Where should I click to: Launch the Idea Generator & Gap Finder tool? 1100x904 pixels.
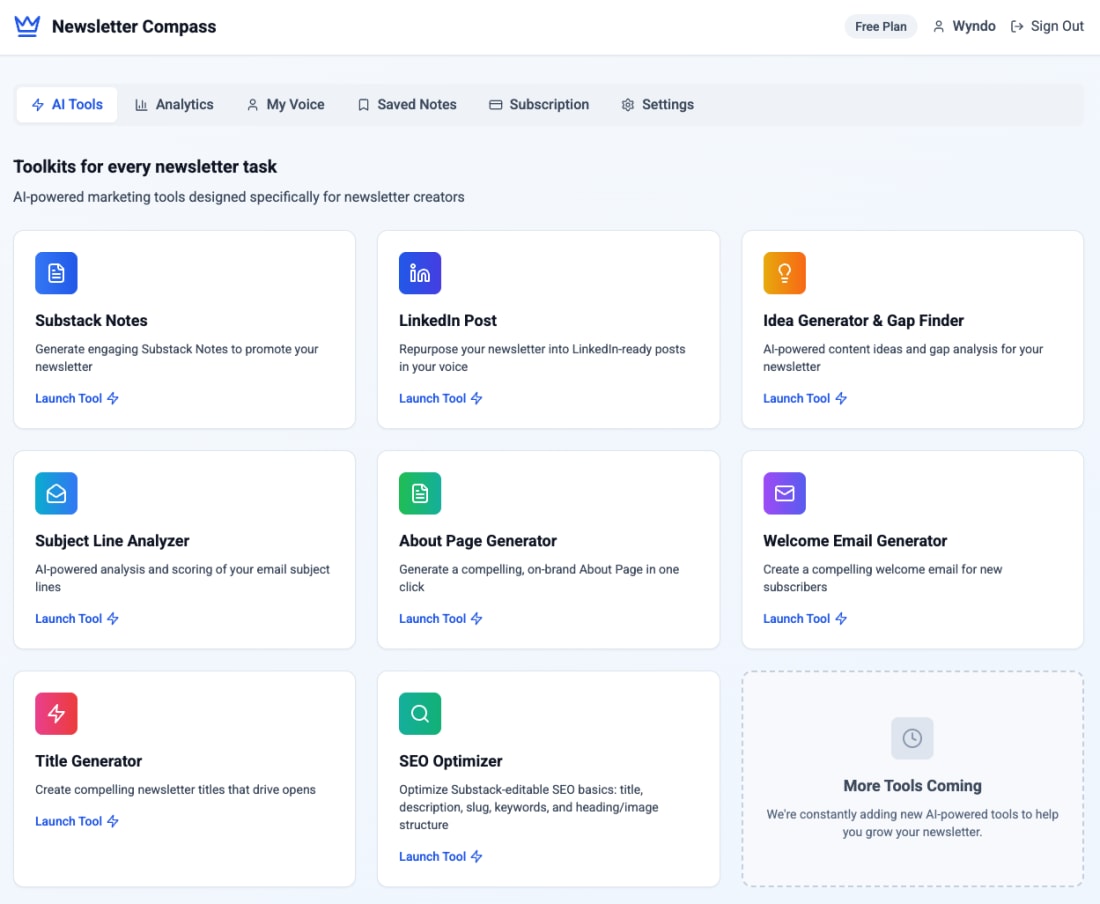[x=805, y=398]
